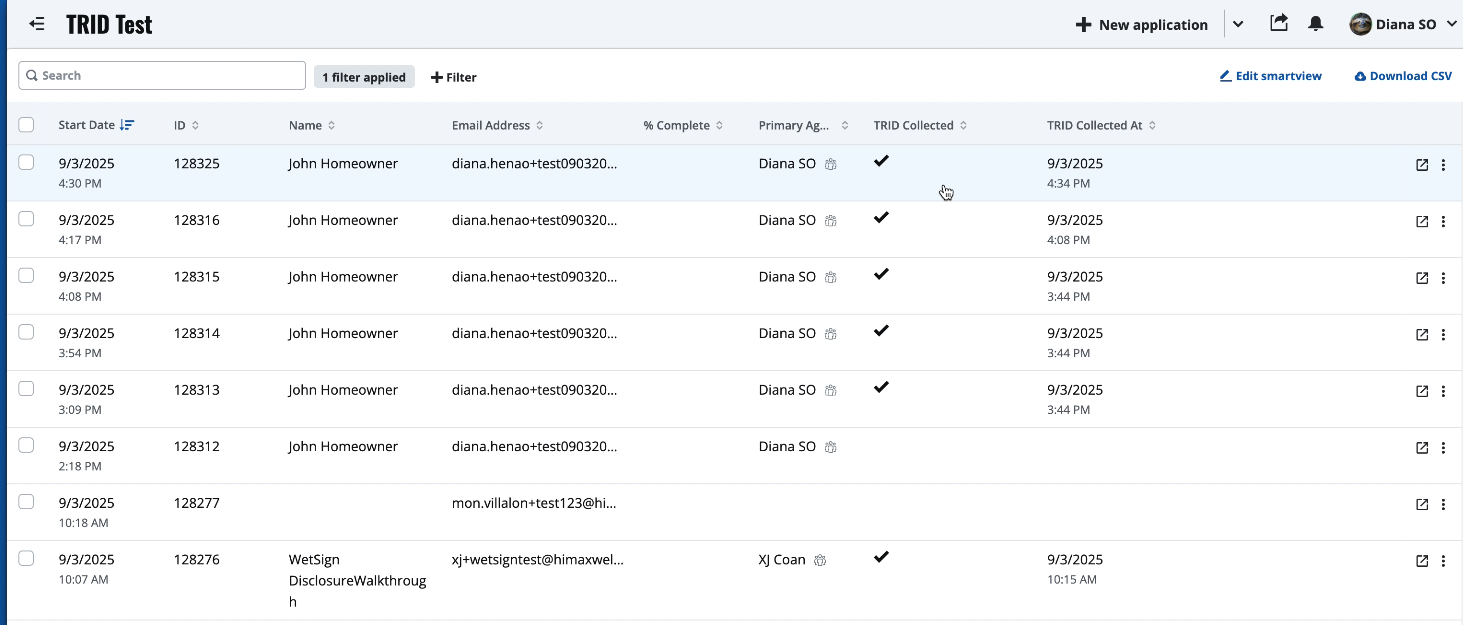Collapse the sidebar with the back arrow icon
Screen dimensions: 1463x625
37,24
